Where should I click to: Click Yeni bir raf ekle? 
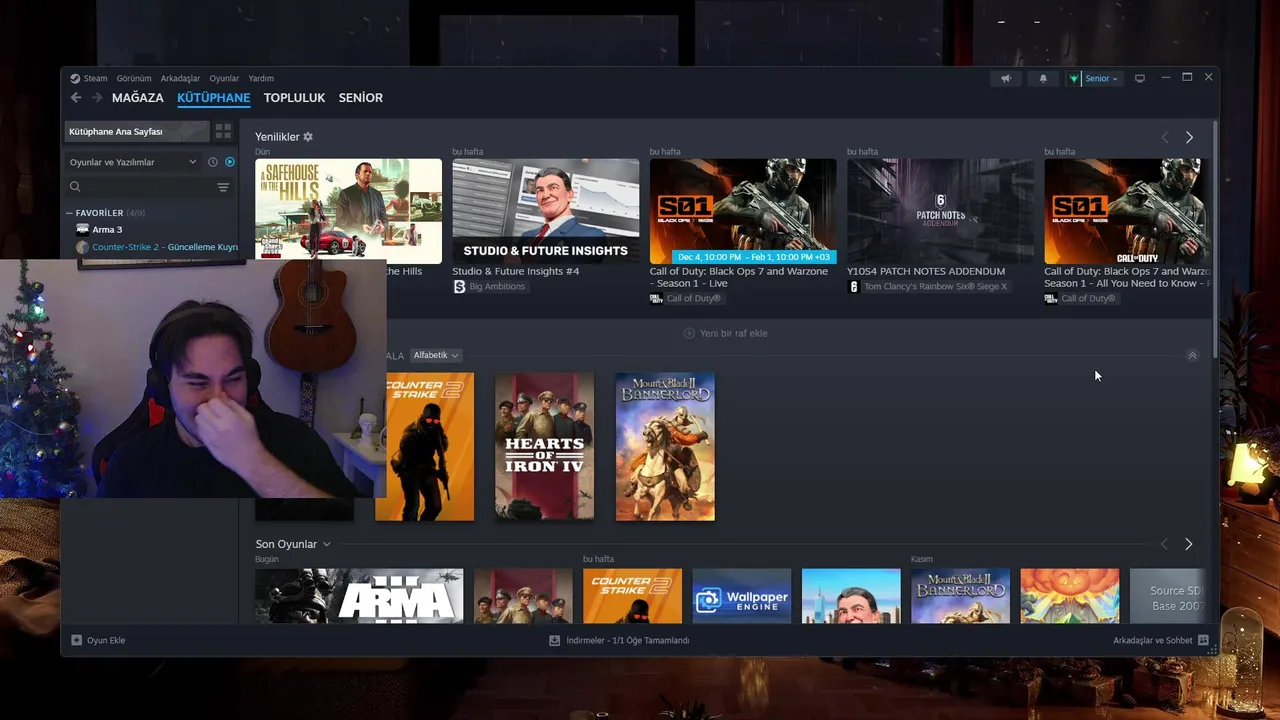click(726, 333)
